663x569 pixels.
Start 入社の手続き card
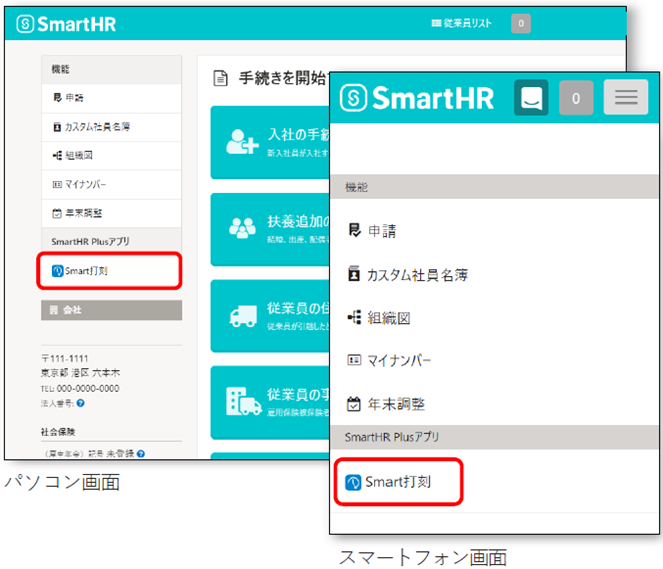(270, 142)
